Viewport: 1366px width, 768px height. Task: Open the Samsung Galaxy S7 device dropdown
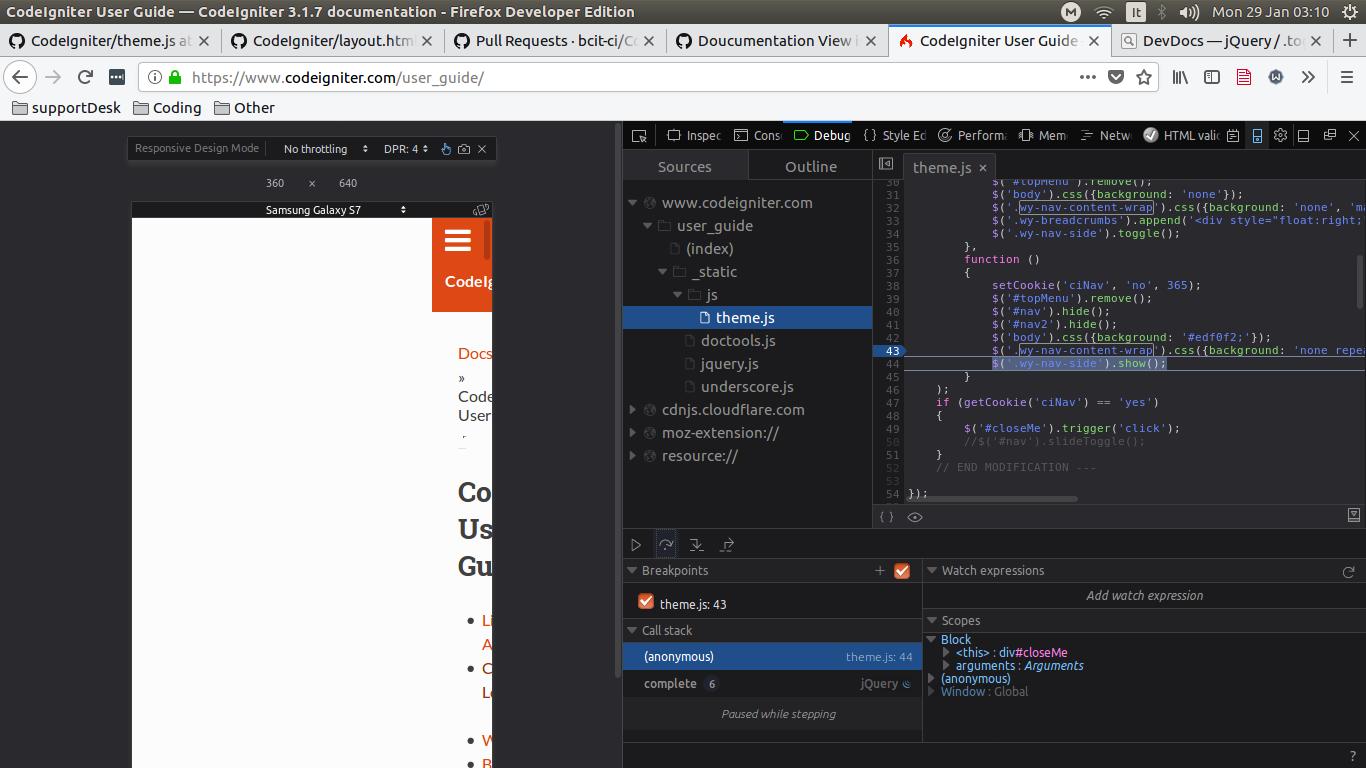pyautogui.click(x=336, y=210)
